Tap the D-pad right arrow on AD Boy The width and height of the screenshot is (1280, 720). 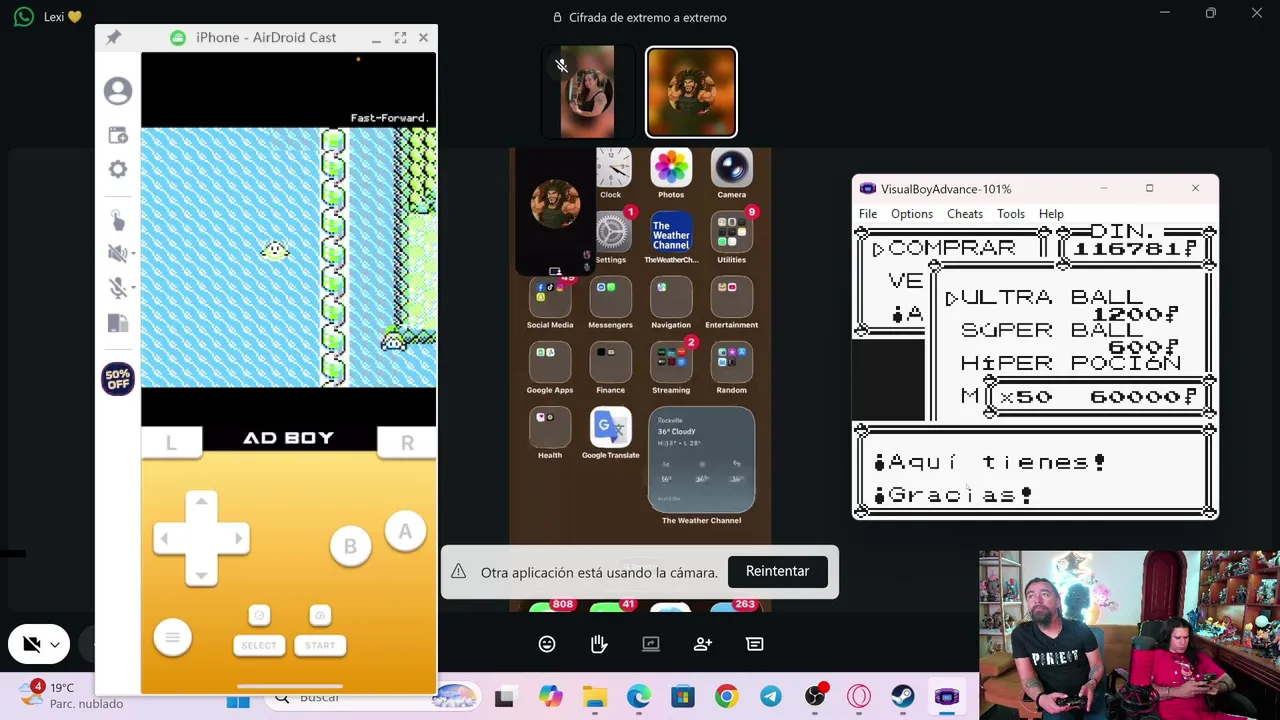[x=237, y=539]
